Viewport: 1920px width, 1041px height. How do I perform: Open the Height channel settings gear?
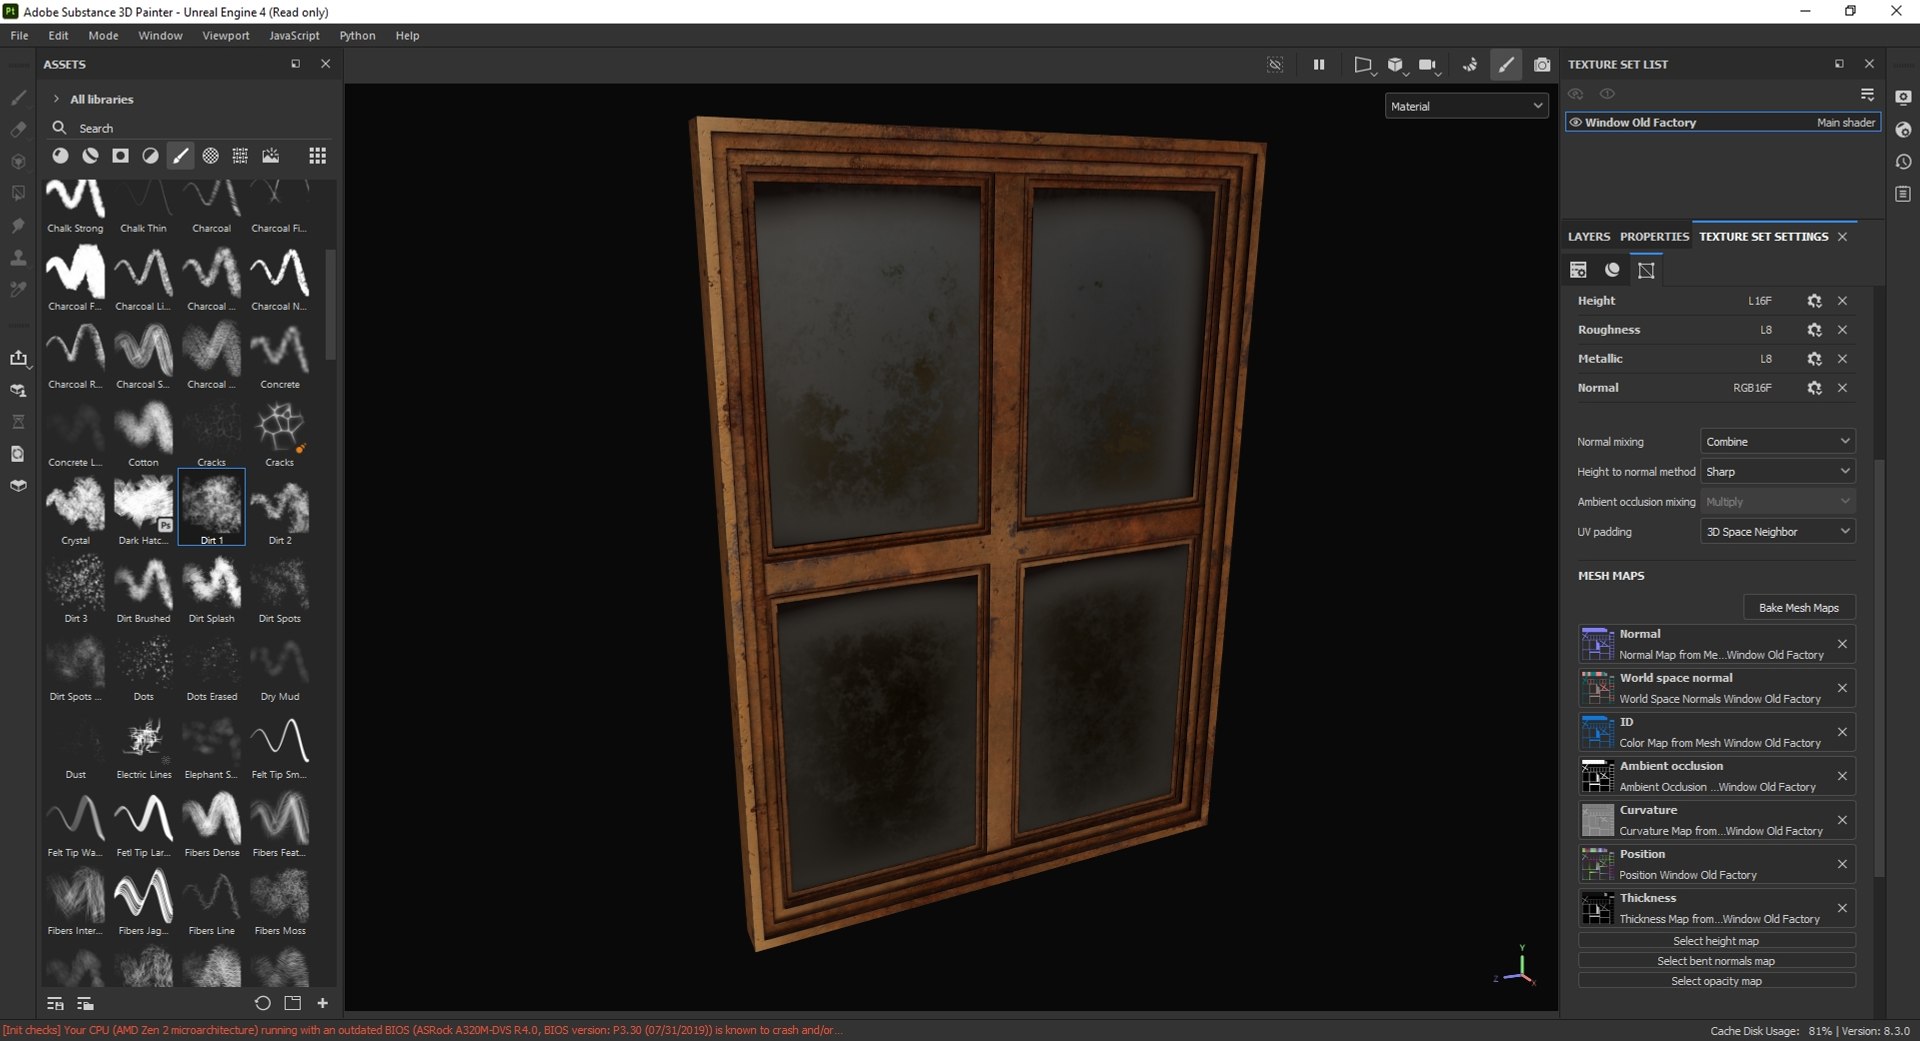(1814, 301)
